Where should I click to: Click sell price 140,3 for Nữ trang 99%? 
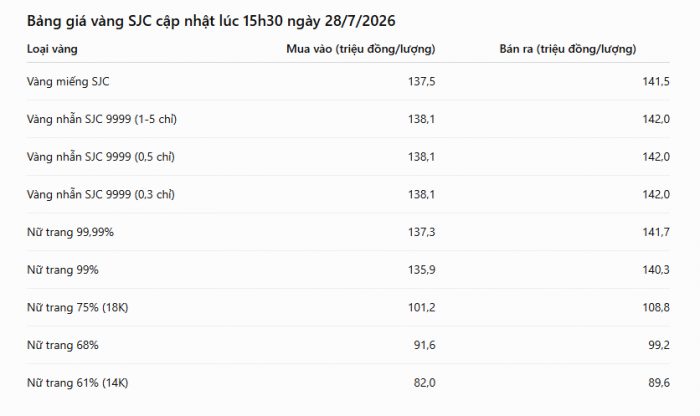click(656, 270)
